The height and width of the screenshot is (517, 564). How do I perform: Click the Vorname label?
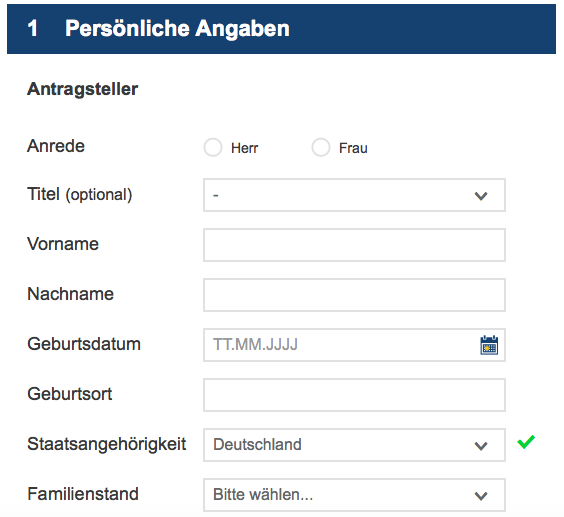63,244
